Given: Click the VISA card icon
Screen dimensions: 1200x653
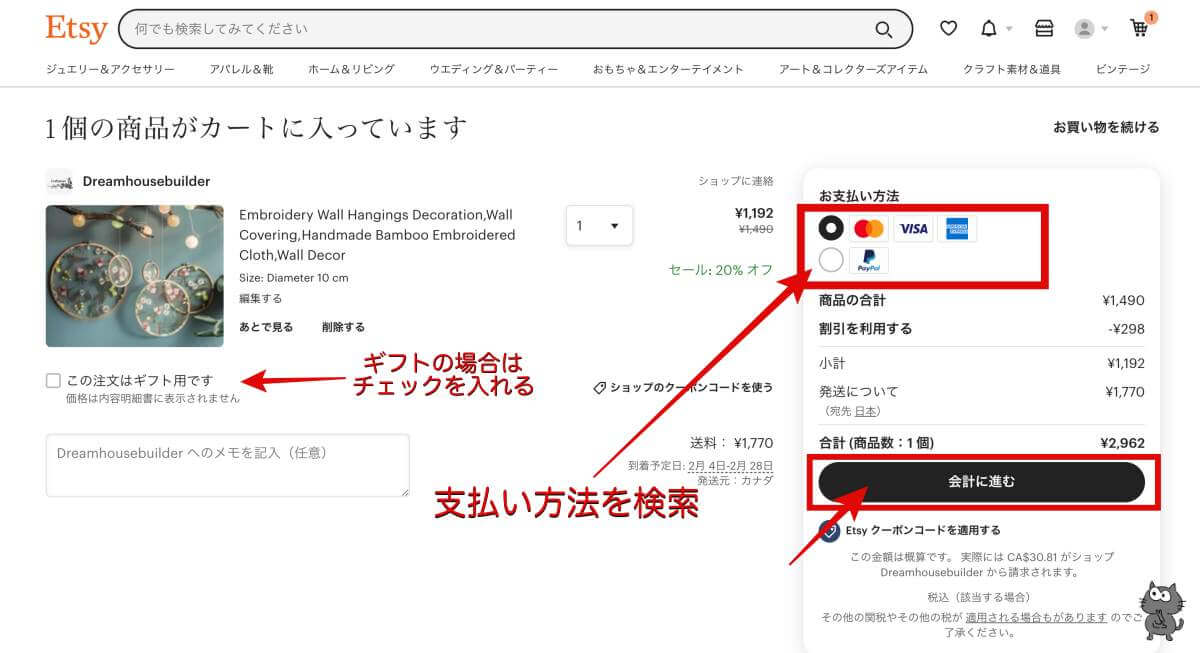Looking at the screenshot, I should pos(913,229).
